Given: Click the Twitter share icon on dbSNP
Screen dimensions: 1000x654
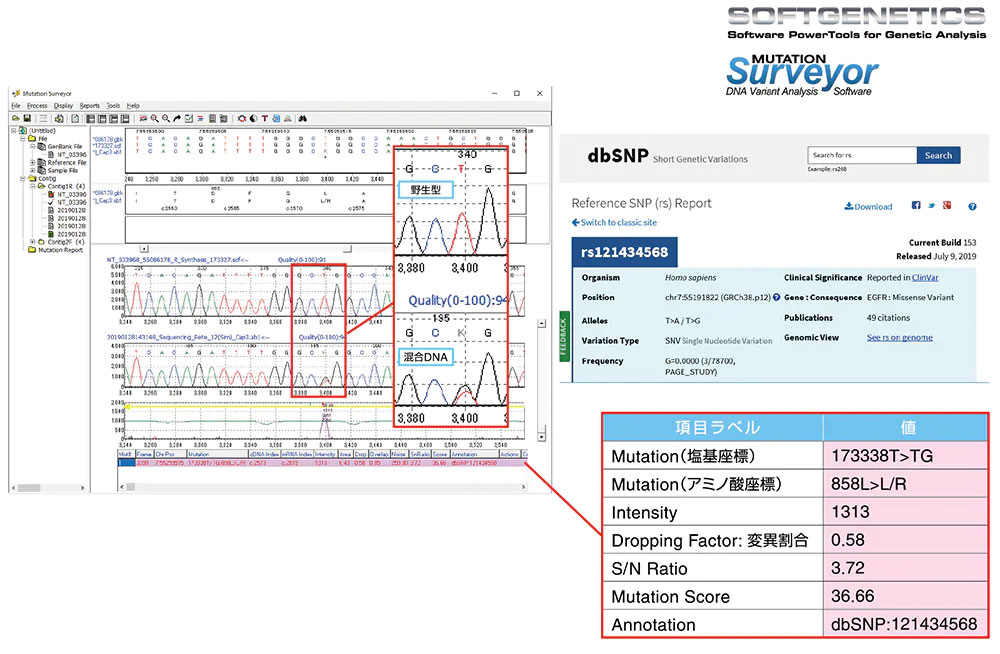Looking at the screenshot, I should click(932, 205).
